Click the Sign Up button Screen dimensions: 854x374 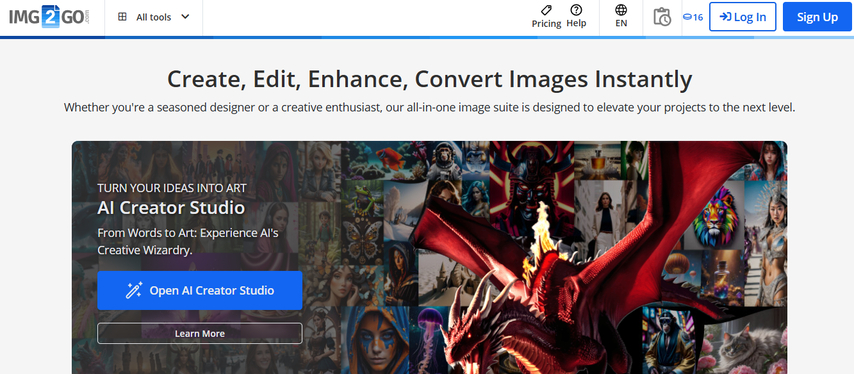click(817, 17)
